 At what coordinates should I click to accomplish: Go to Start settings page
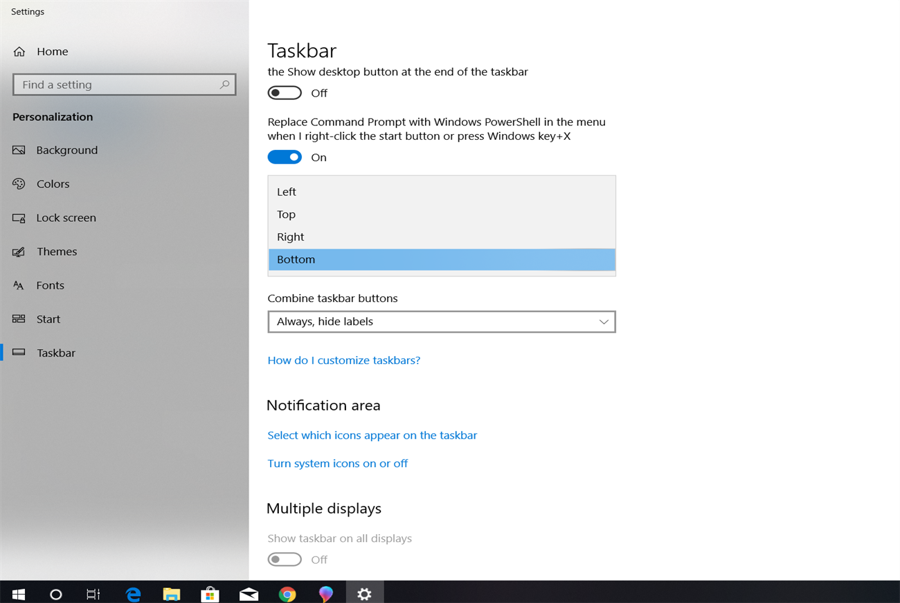click(x=48, y=319)
